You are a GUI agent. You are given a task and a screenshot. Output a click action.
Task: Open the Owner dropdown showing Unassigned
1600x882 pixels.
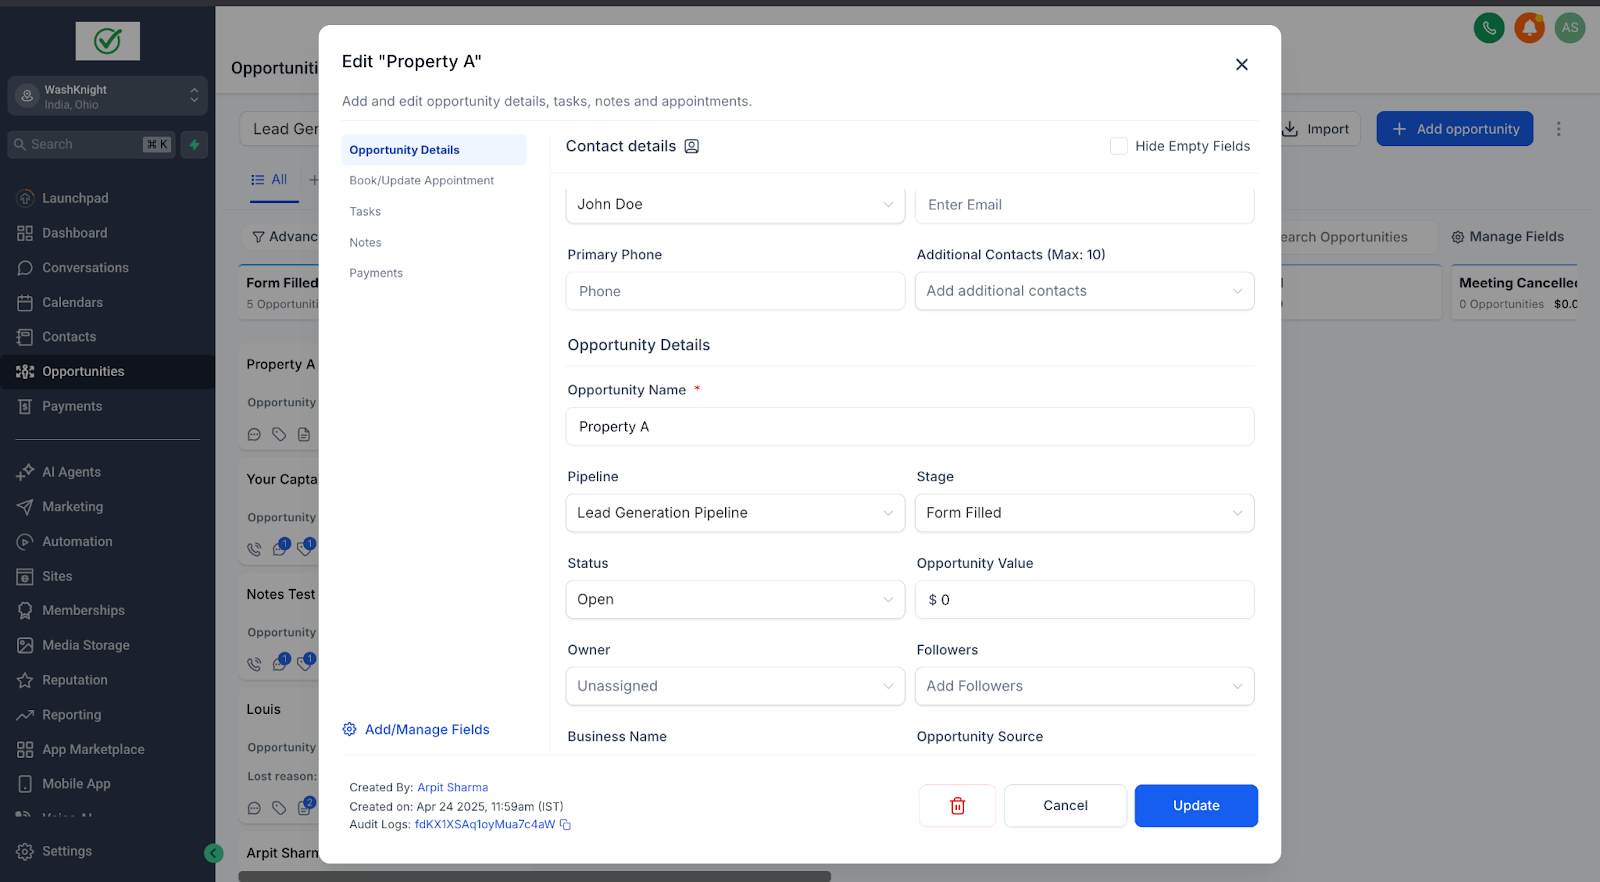coord(735,686)
